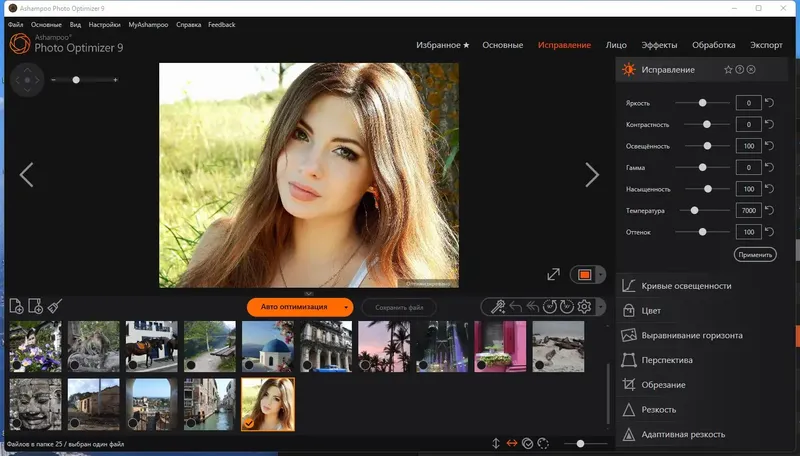
Task: Click the magic wand auto-optimize icon
Action: coord(497,307)
